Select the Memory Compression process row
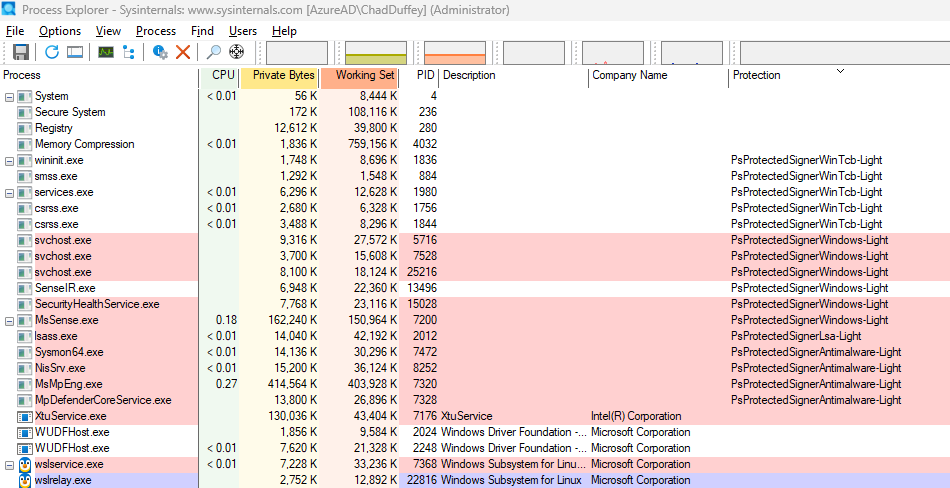The height and width of the screenshot is (488, 950). pyautogui.click(x=475, y=144)
